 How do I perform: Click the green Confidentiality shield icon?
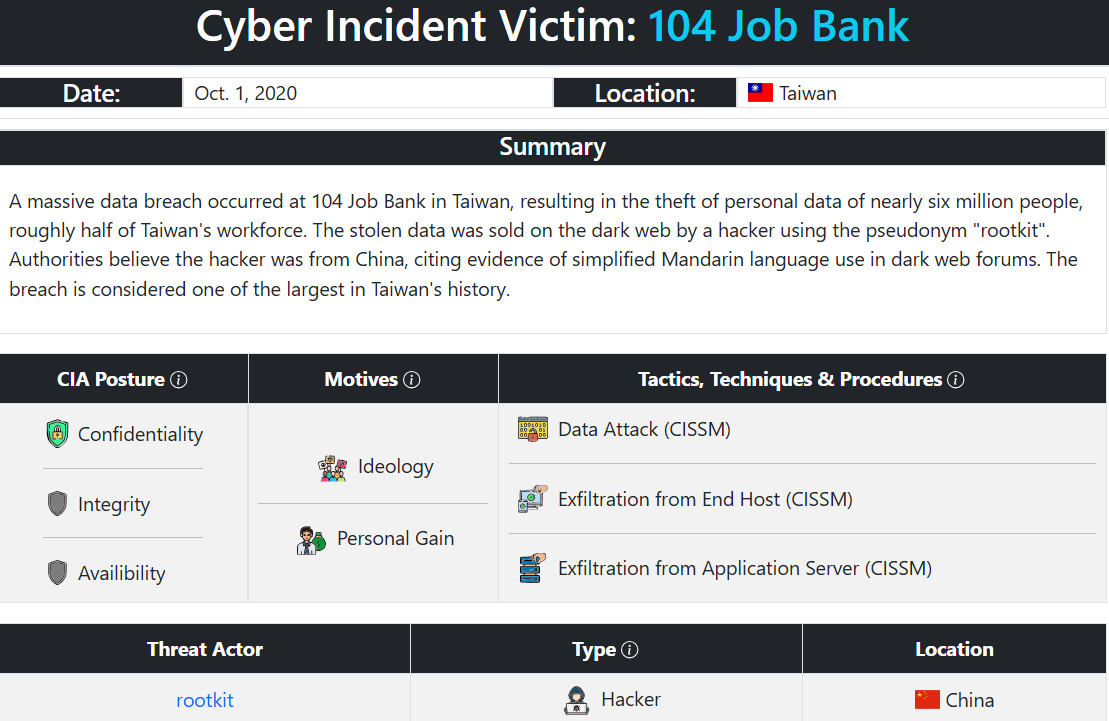pyautogui.click(x=57, y=434)
